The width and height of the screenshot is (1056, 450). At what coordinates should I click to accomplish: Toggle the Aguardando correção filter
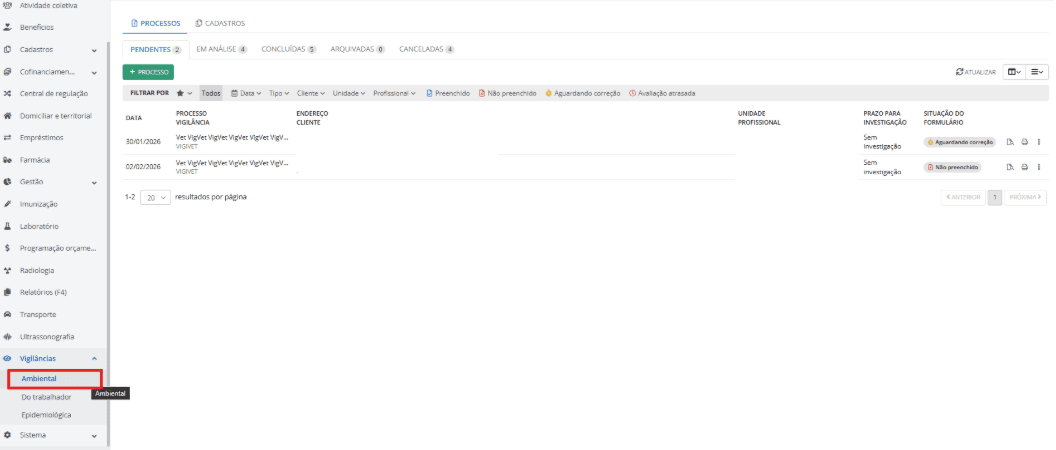[x=583, y=93]
